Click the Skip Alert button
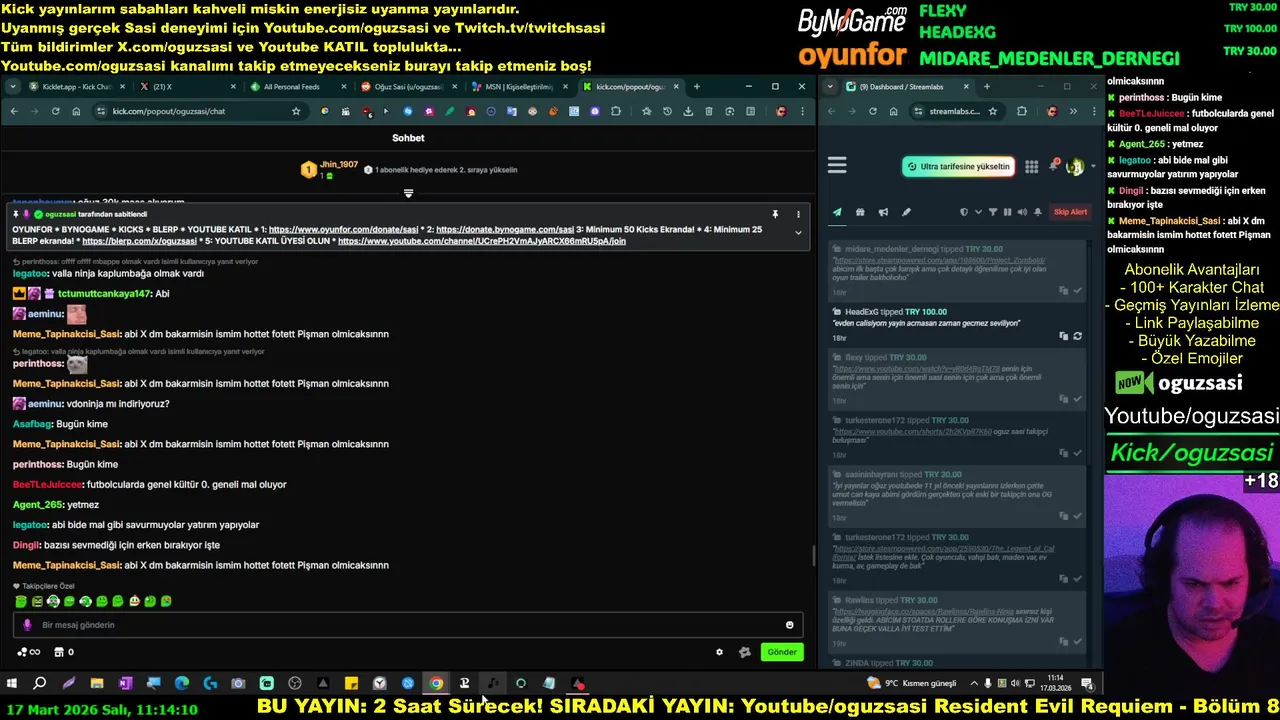The image size is (1280, 720). 1070,212
